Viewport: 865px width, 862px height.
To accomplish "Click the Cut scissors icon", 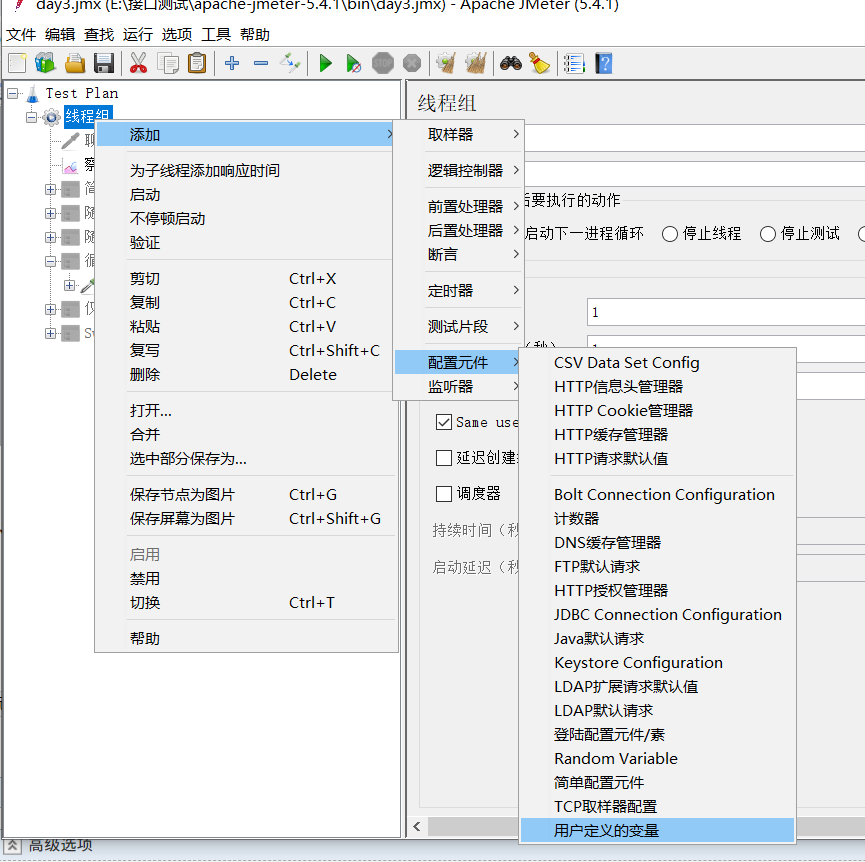I will 138,63.
